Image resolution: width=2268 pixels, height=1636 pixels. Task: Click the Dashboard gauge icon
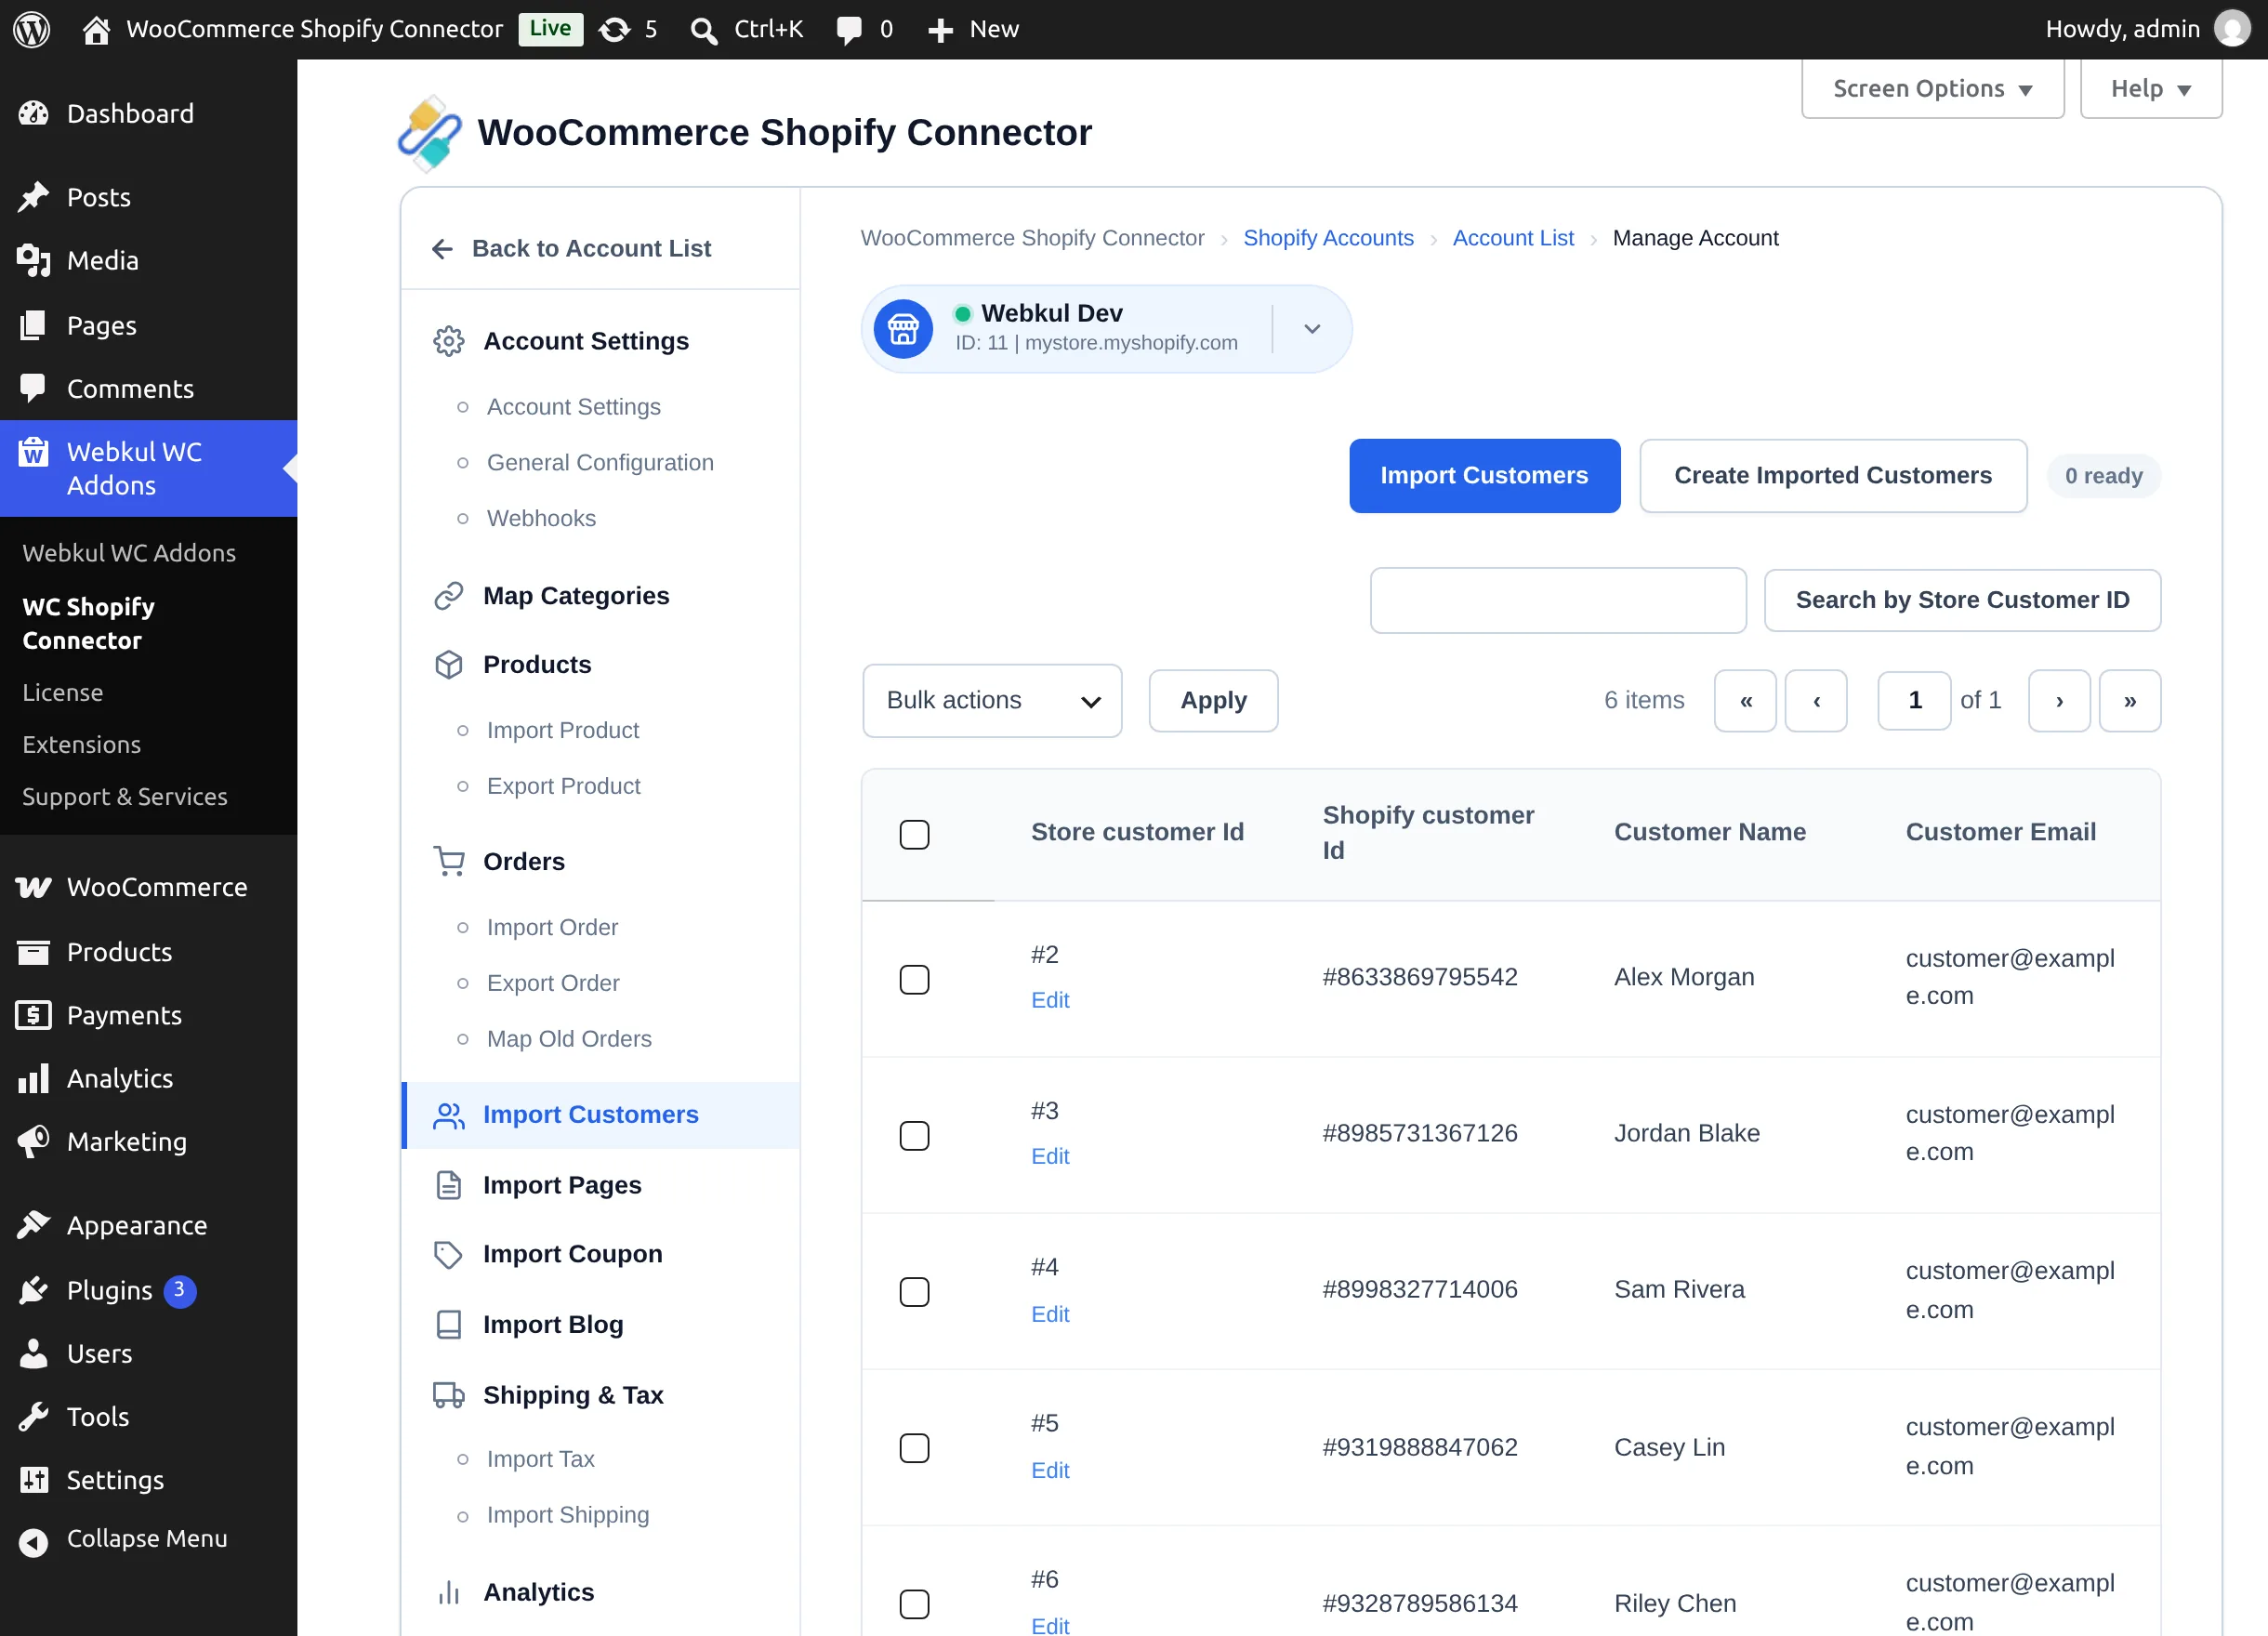[33, 114]
